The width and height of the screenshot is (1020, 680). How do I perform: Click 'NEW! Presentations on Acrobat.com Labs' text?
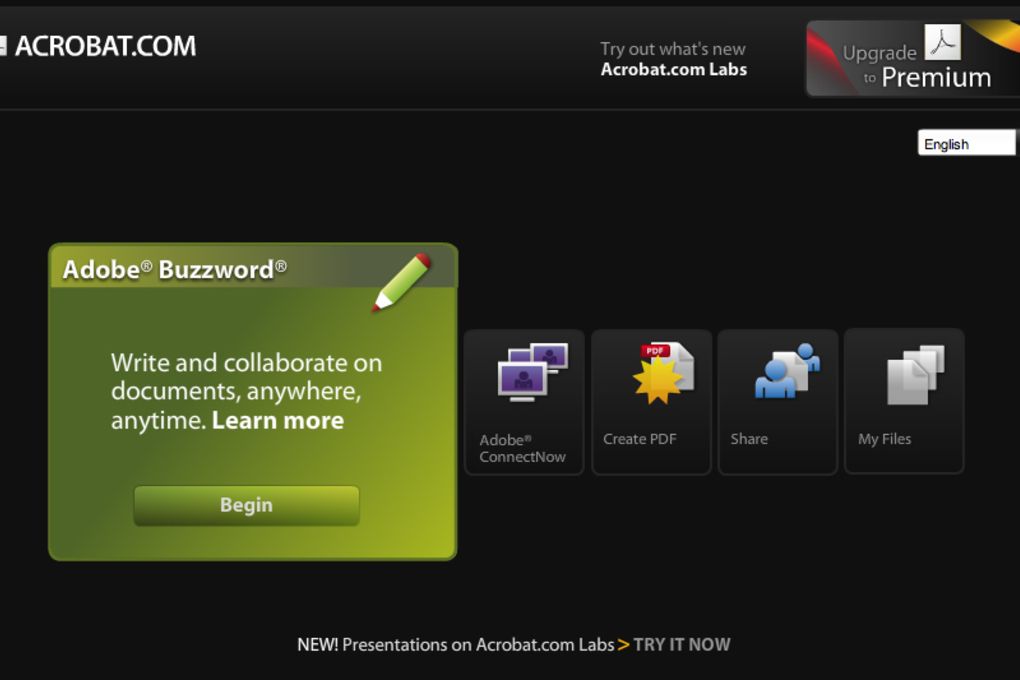click(455, 645)
